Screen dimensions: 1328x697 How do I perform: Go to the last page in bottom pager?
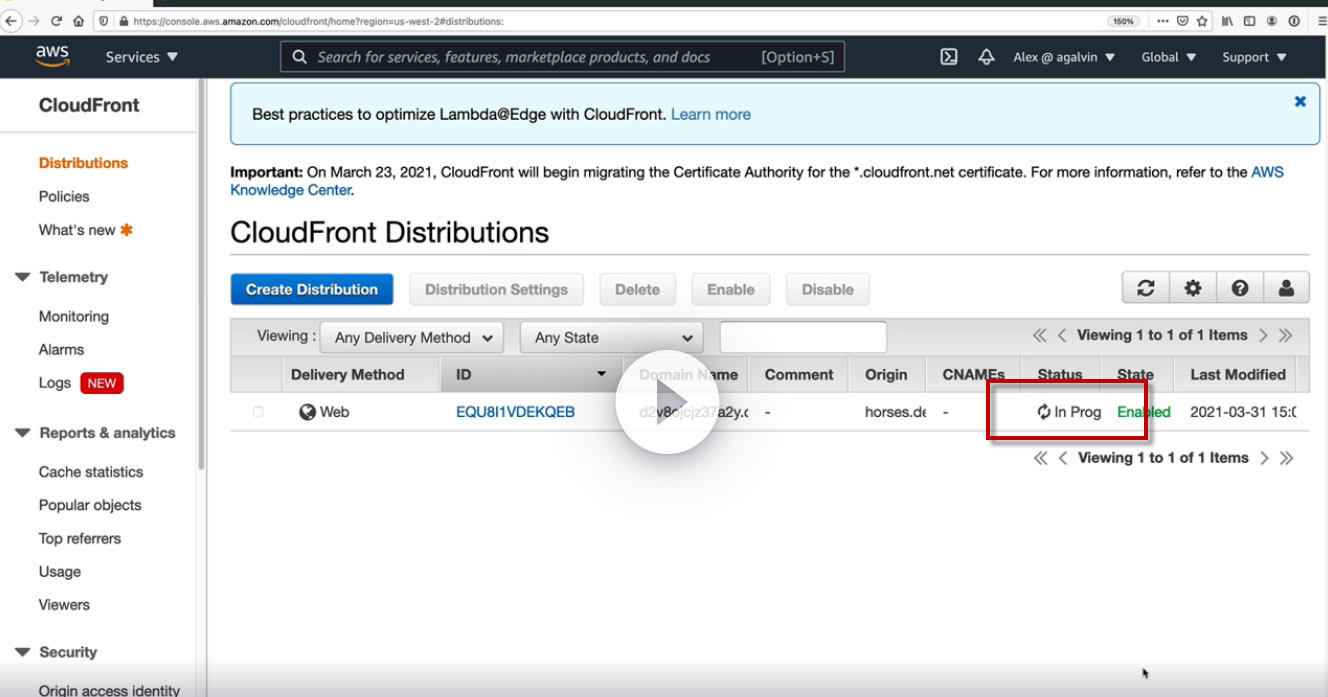coord(1287,458)
